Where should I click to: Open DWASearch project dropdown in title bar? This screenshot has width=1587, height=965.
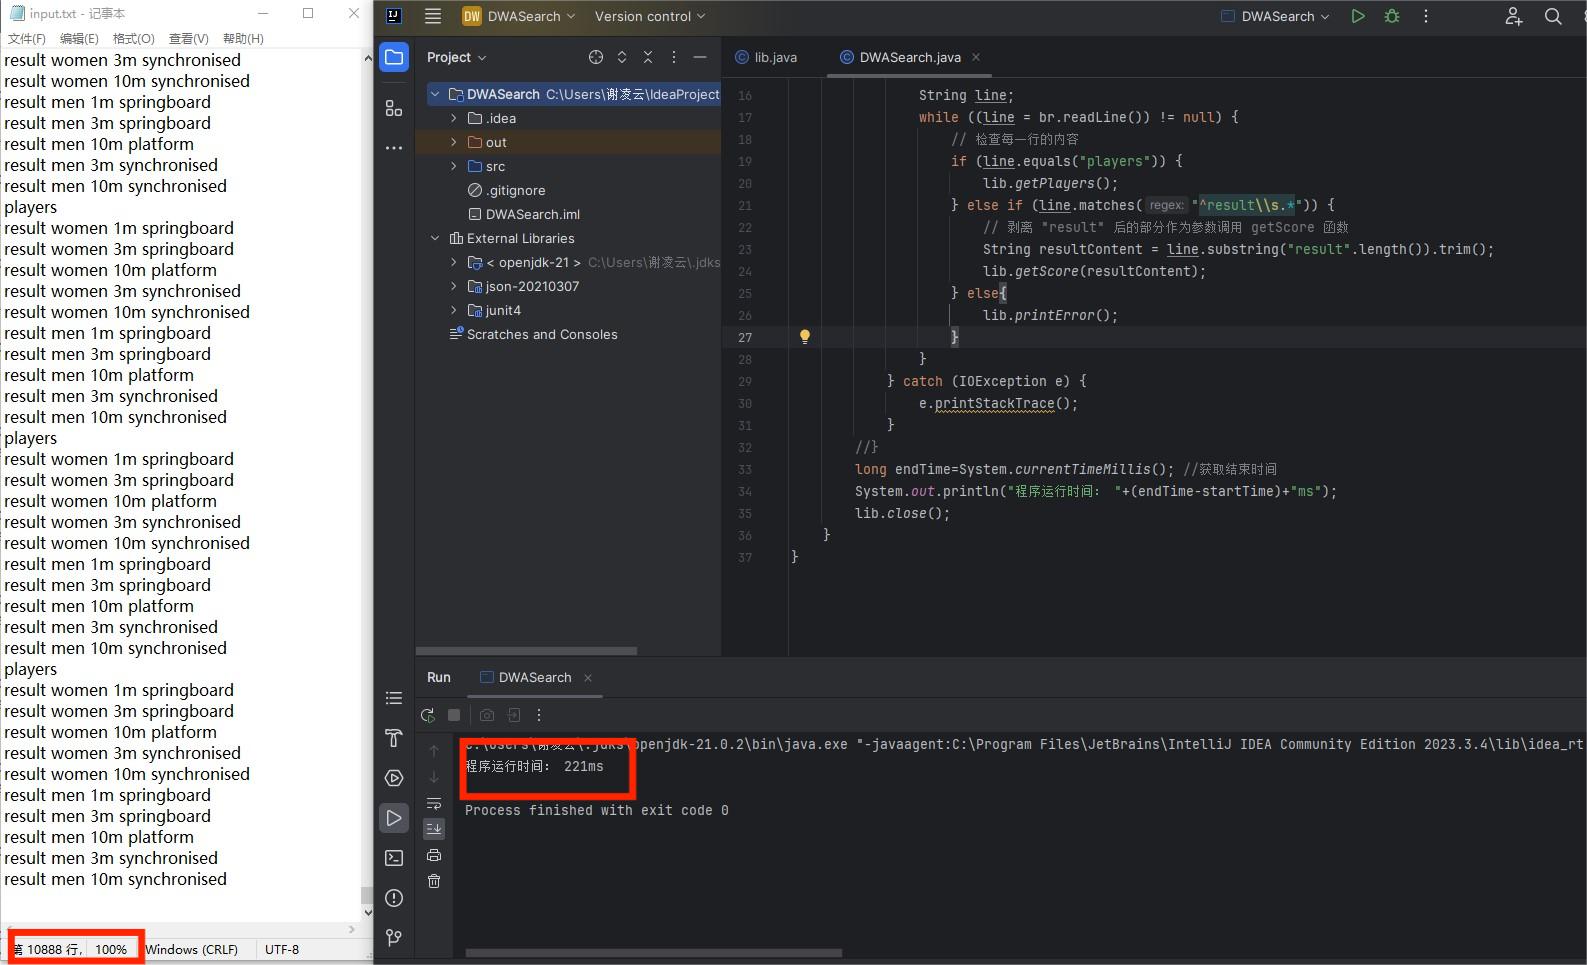pos(519,16)
